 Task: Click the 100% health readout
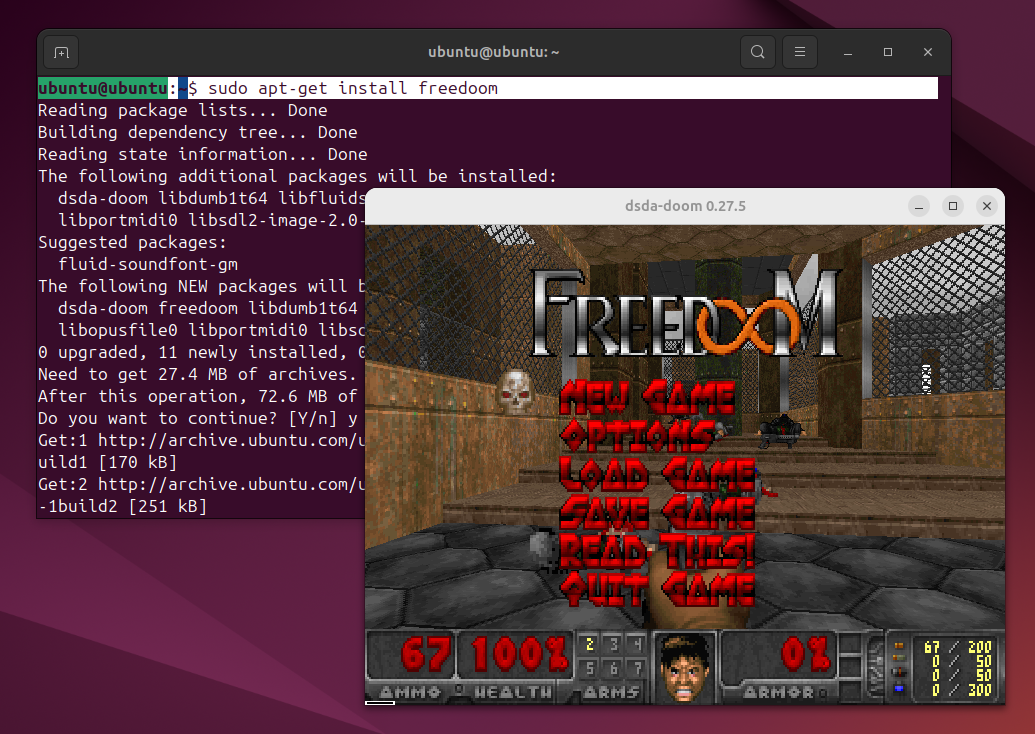click(520, 654)
